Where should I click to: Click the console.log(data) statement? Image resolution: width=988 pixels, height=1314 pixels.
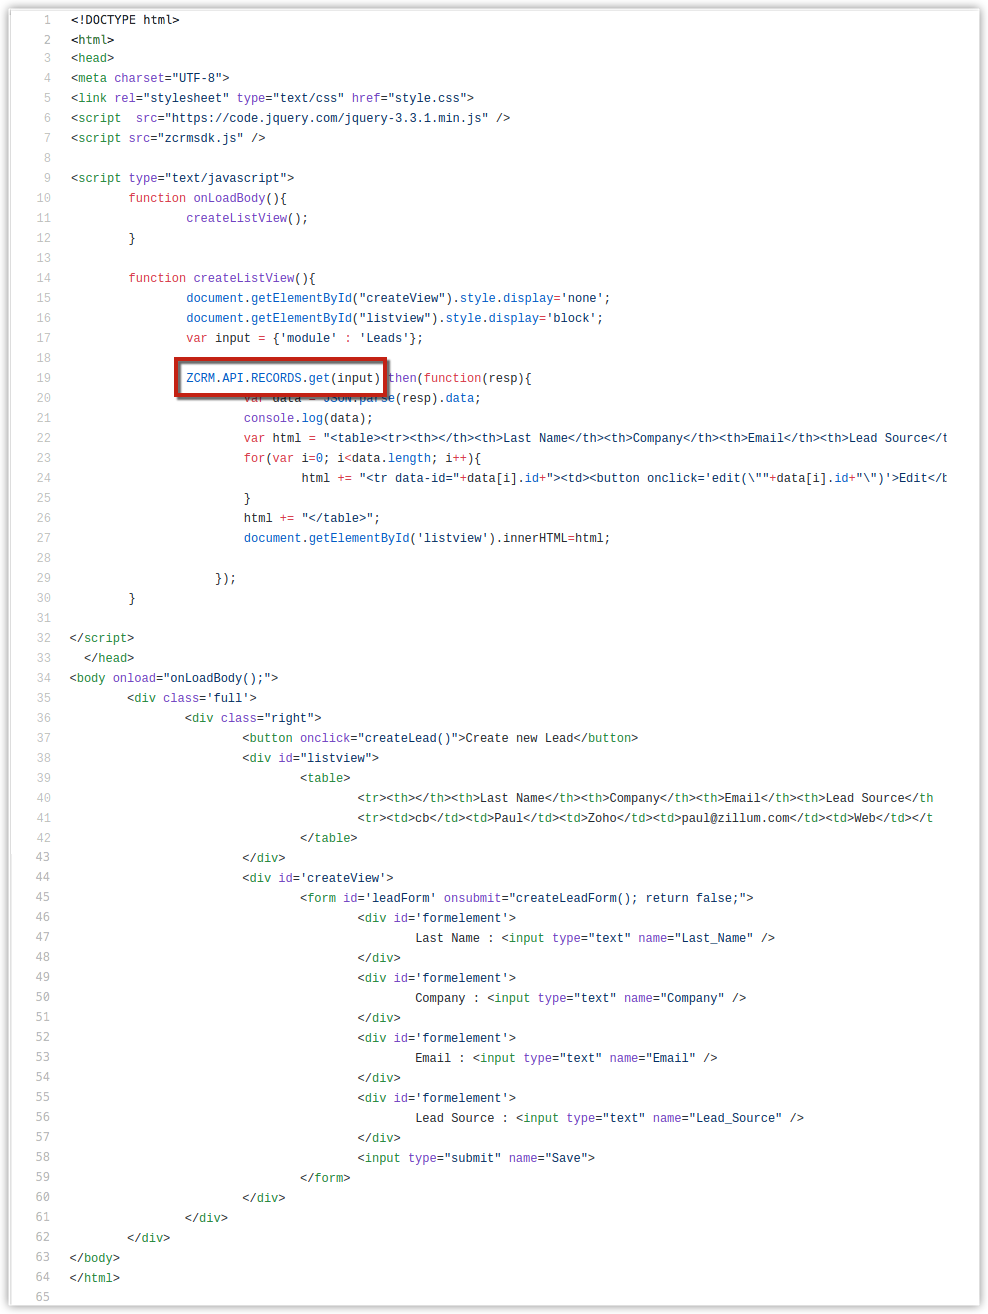pyautogui.click(x=307, y=418)
